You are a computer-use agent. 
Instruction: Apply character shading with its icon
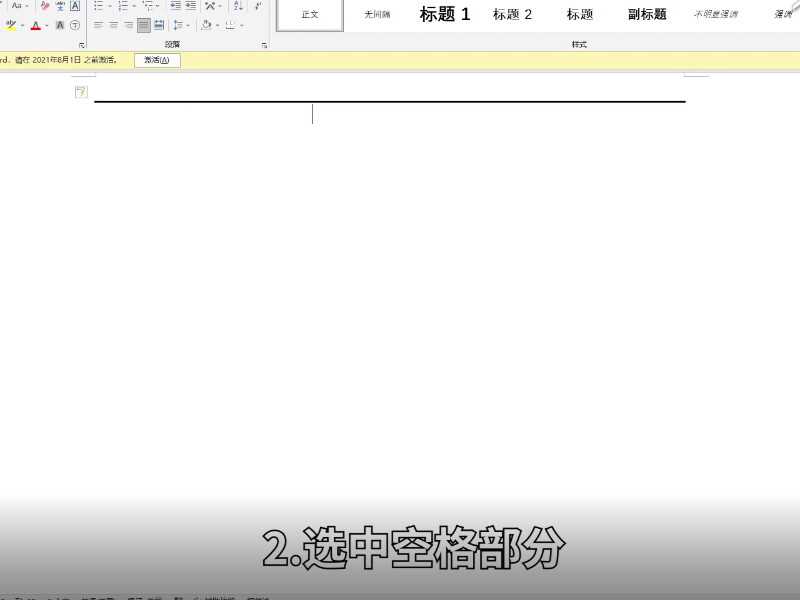[x=58, y=25]
